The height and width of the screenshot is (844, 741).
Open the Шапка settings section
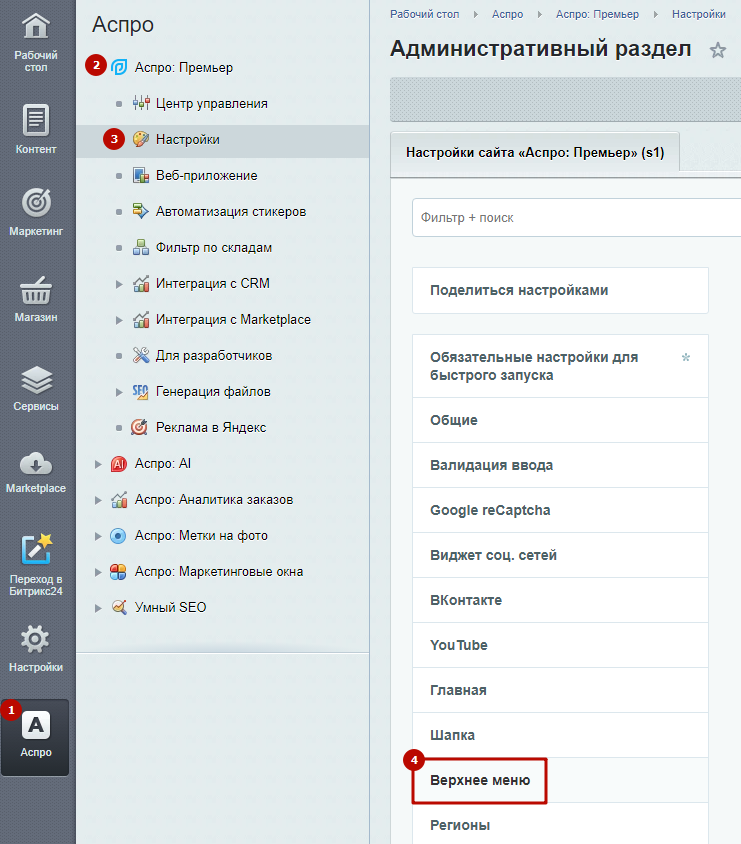pyautogui.click(x=560, y=735)
